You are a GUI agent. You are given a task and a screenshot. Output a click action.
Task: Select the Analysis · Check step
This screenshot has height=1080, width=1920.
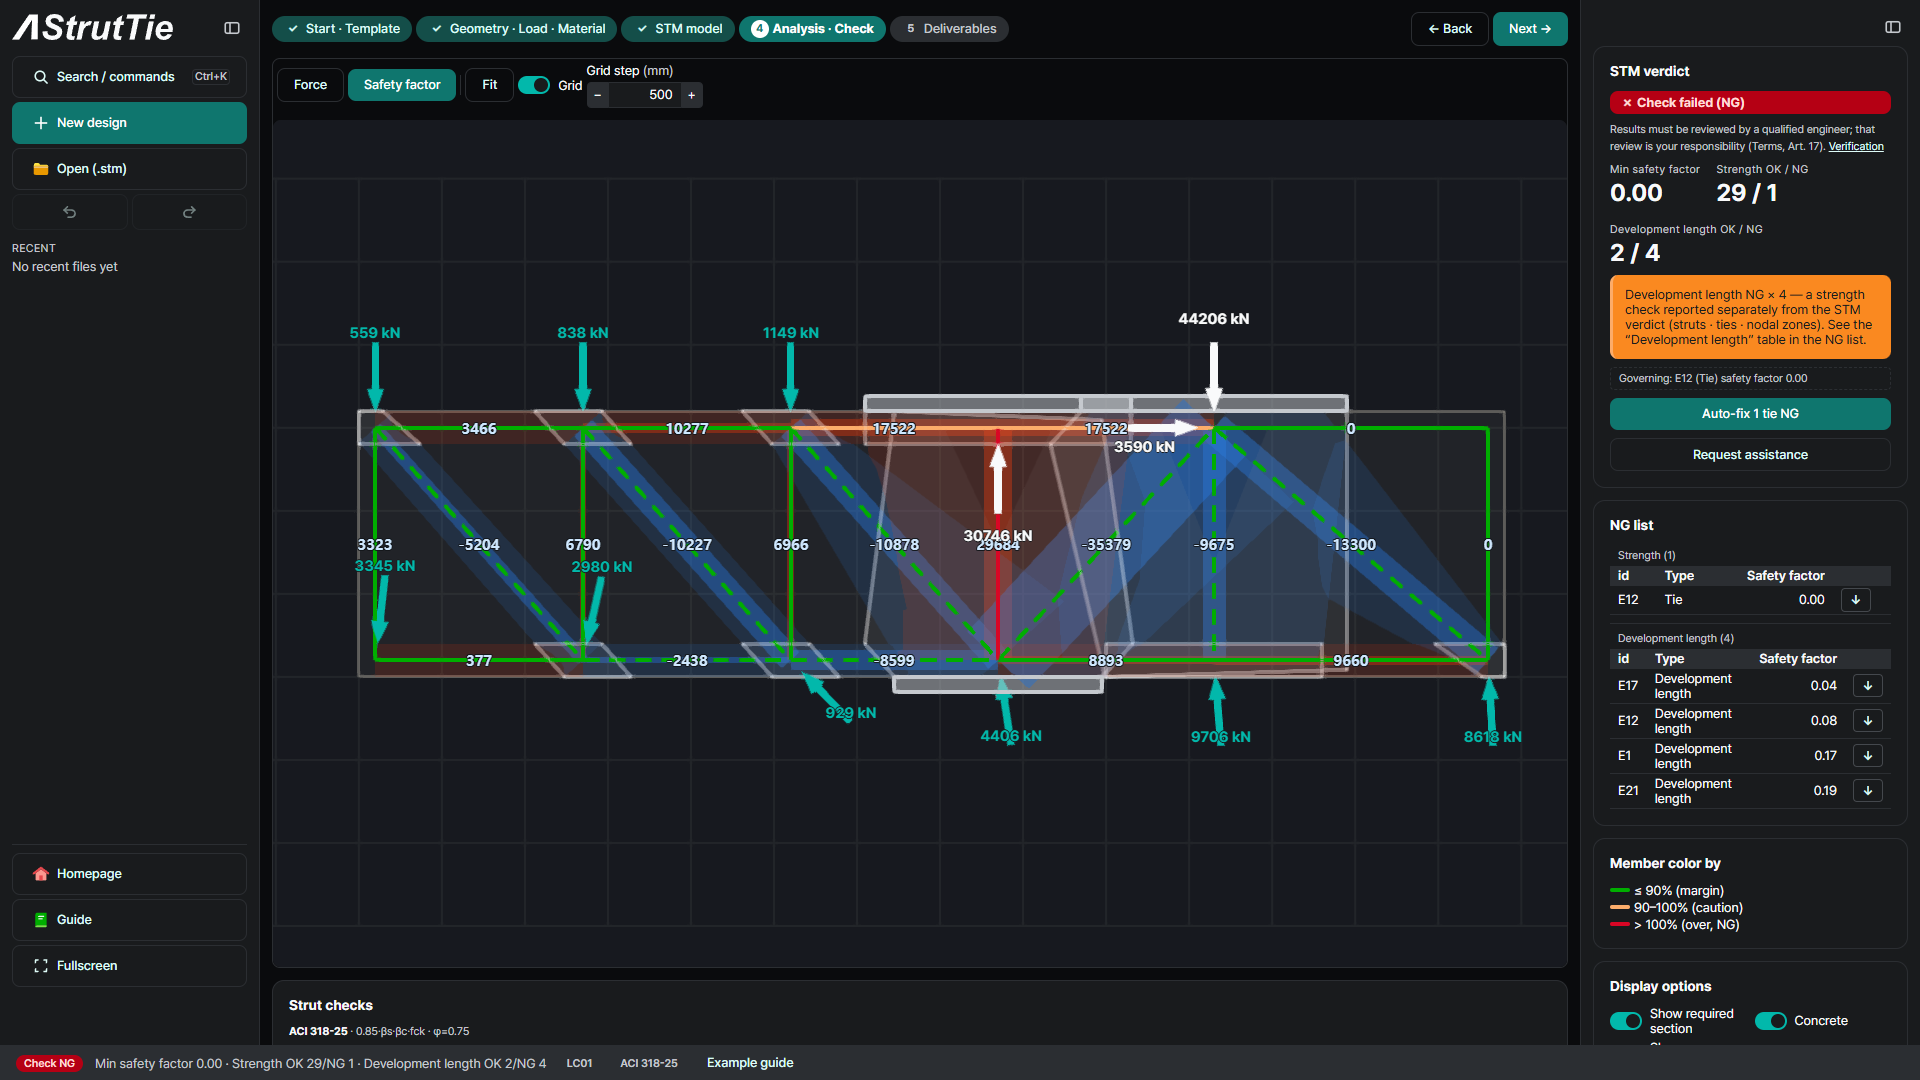click(812, 29)
